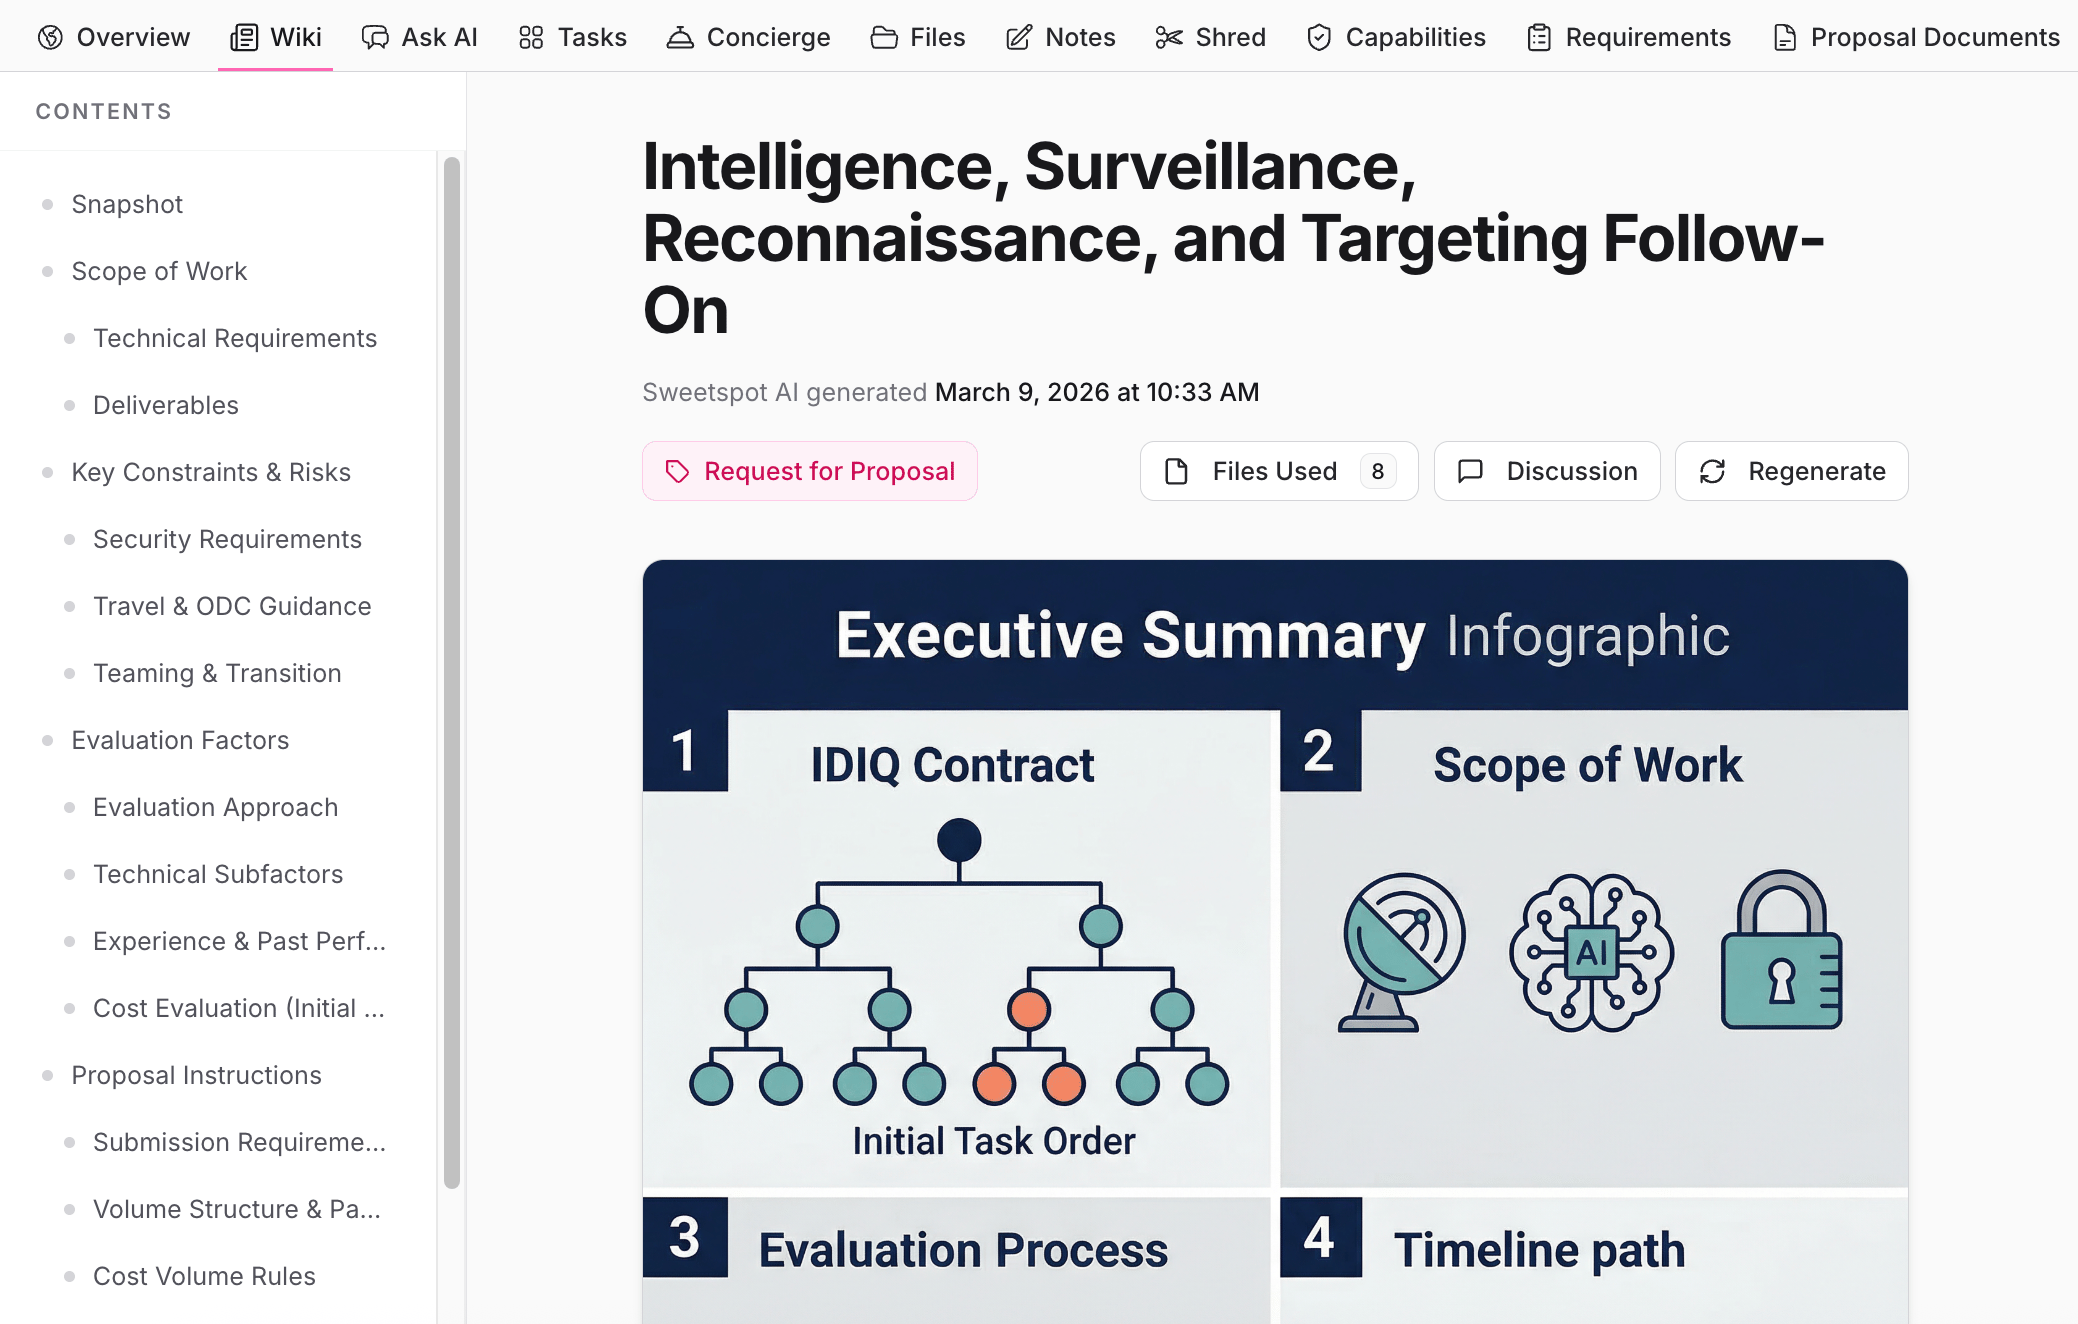Select Experience & Past Perf... entry

point(239,941)
